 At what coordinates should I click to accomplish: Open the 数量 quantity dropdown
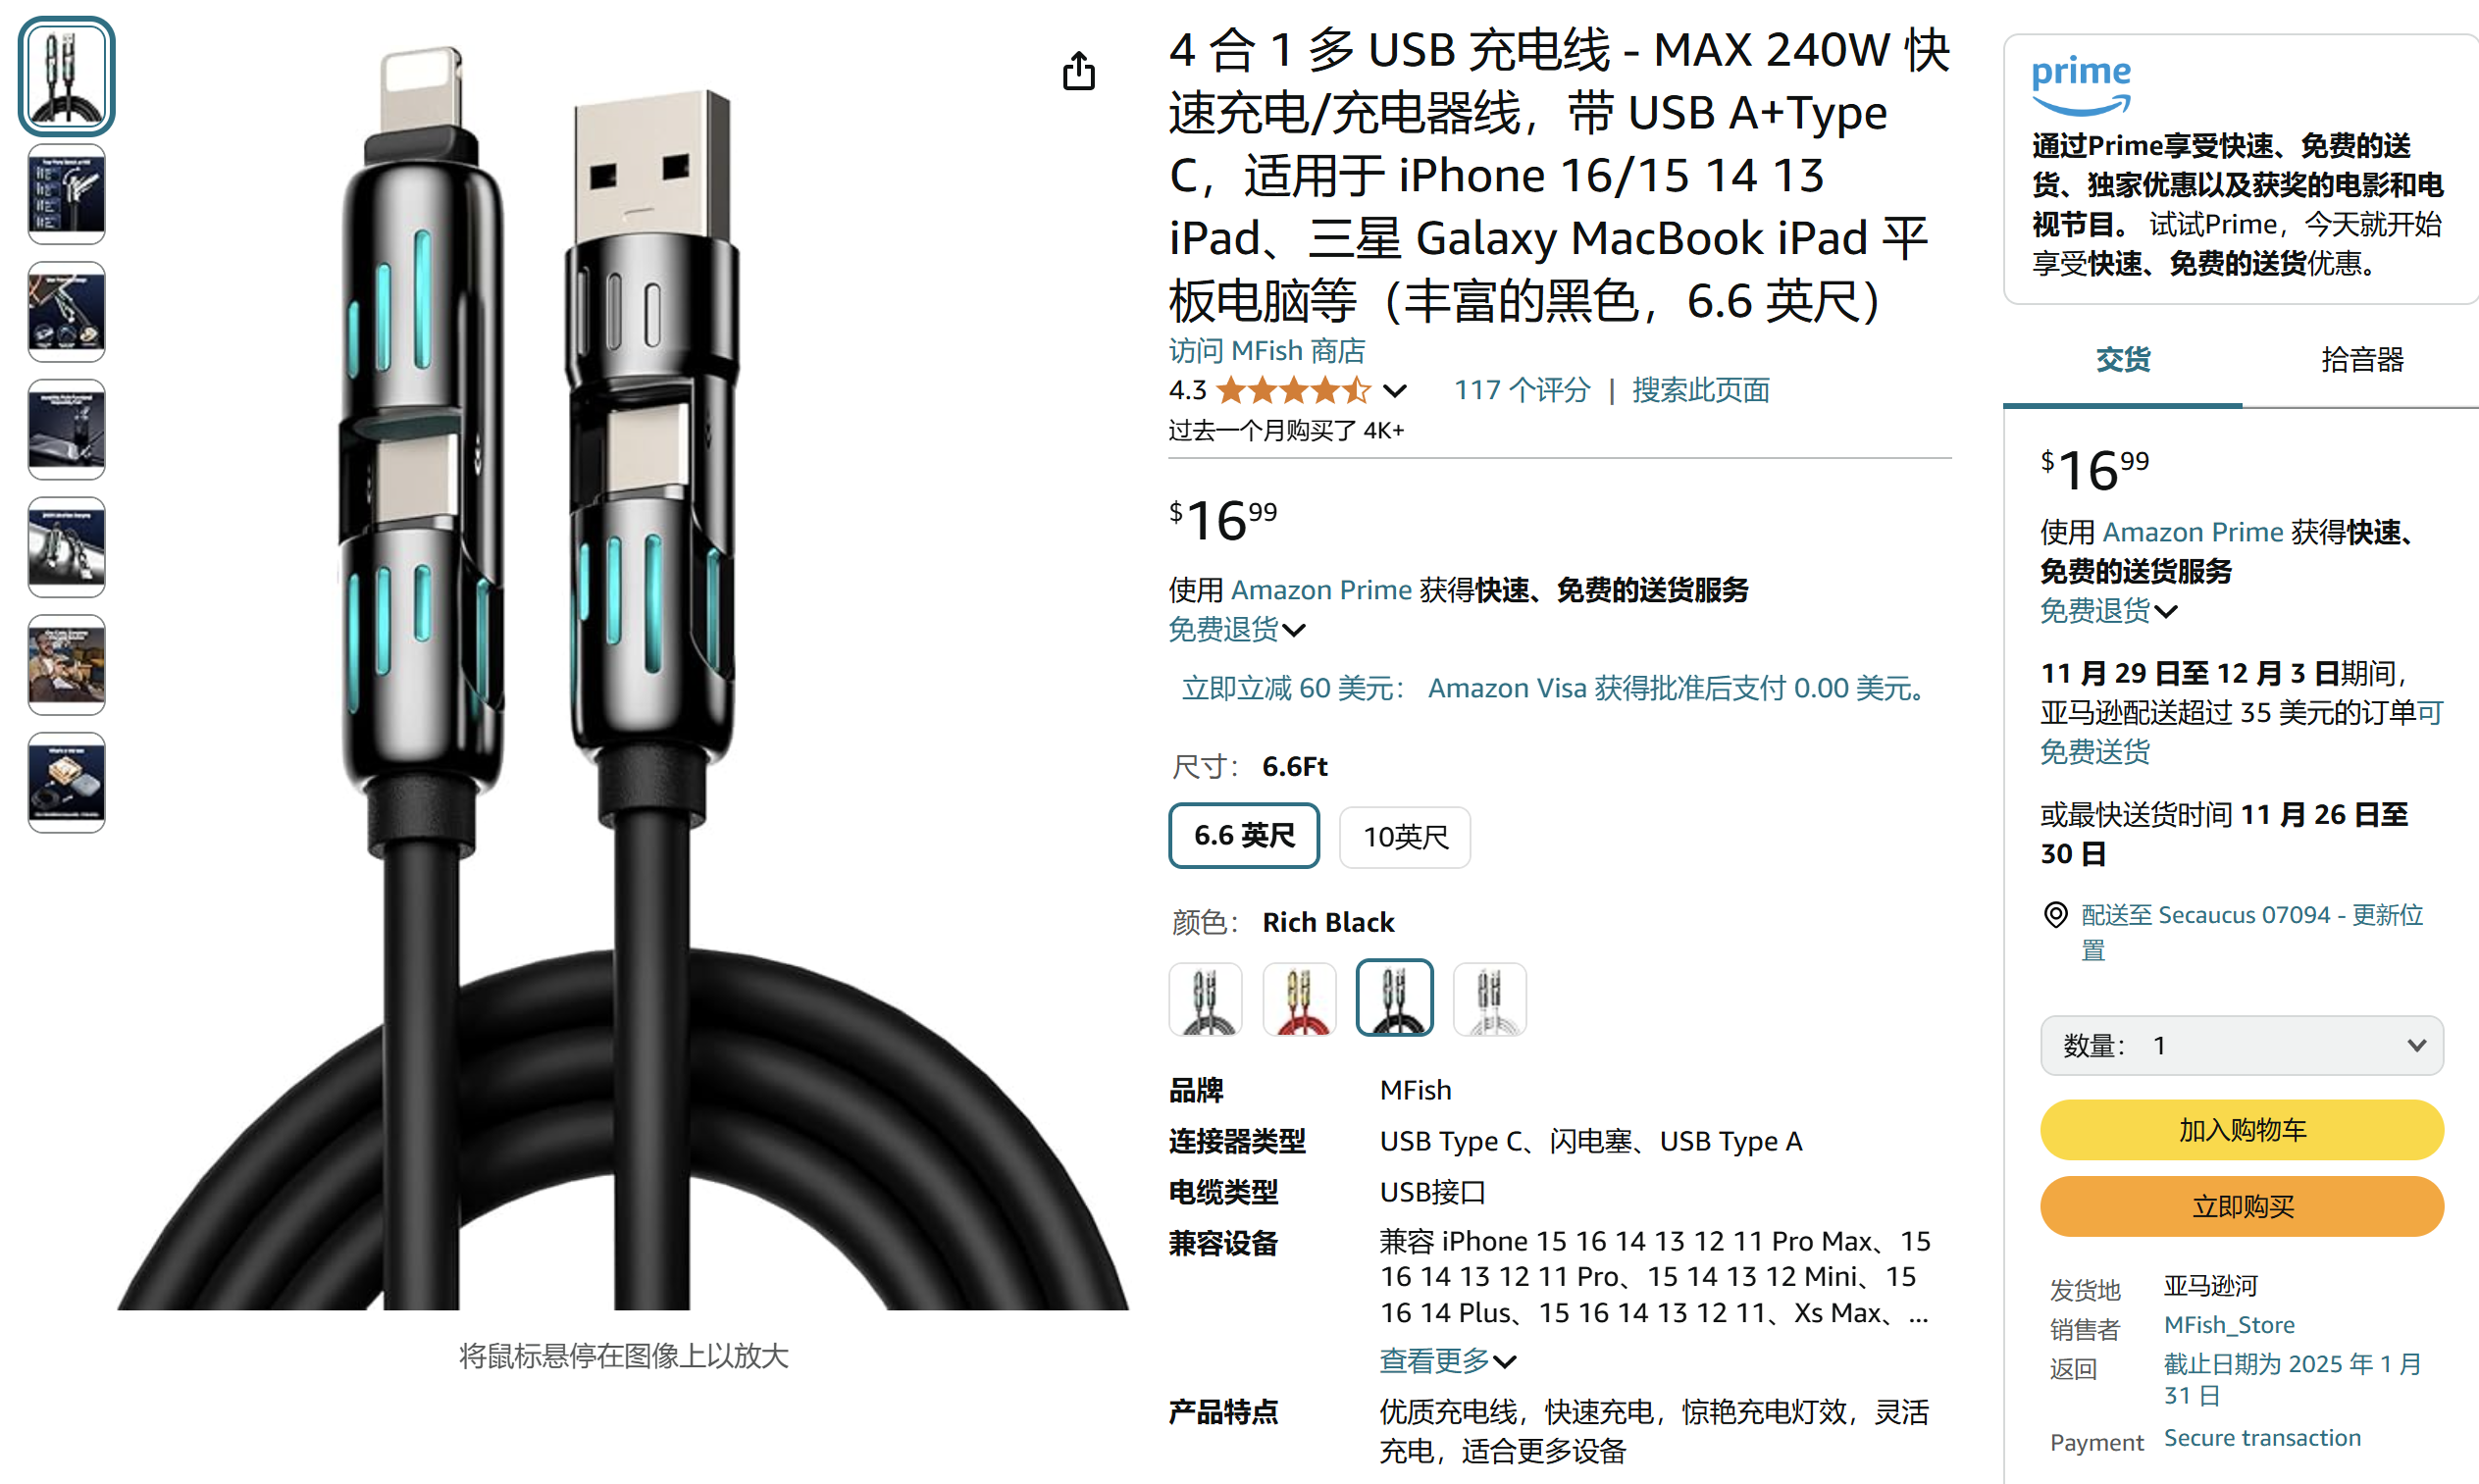pos(2241,1046)
